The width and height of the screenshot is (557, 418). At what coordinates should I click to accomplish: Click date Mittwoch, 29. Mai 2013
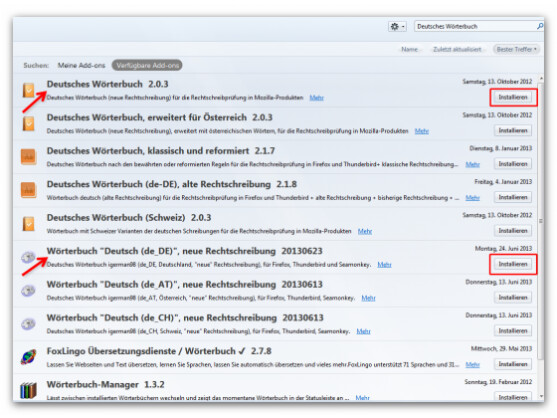(x=502, y=349)
